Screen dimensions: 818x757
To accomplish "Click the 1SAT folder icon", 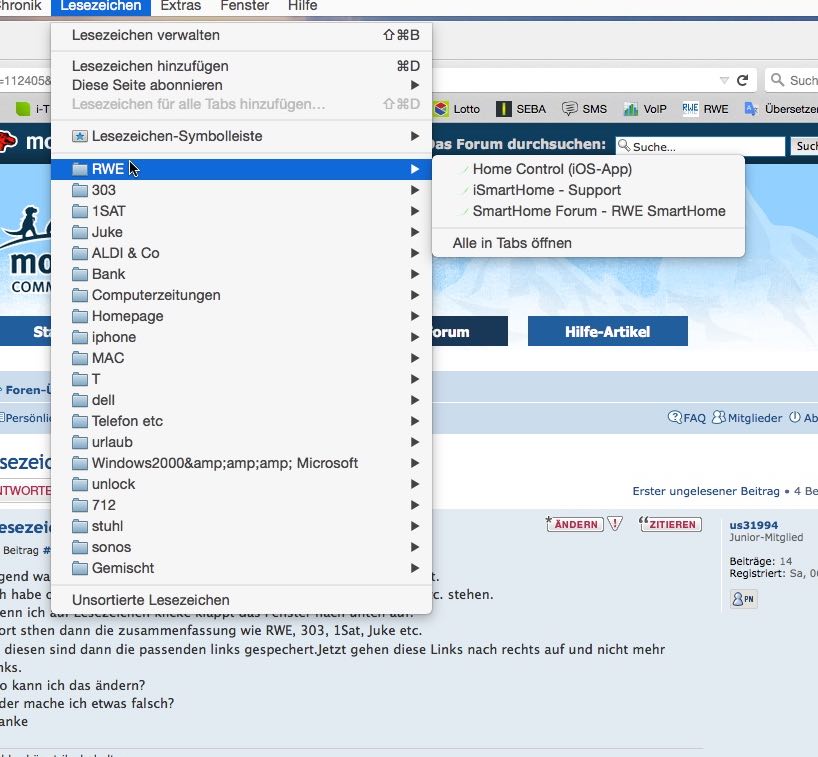I will click(x=80, y=211).
